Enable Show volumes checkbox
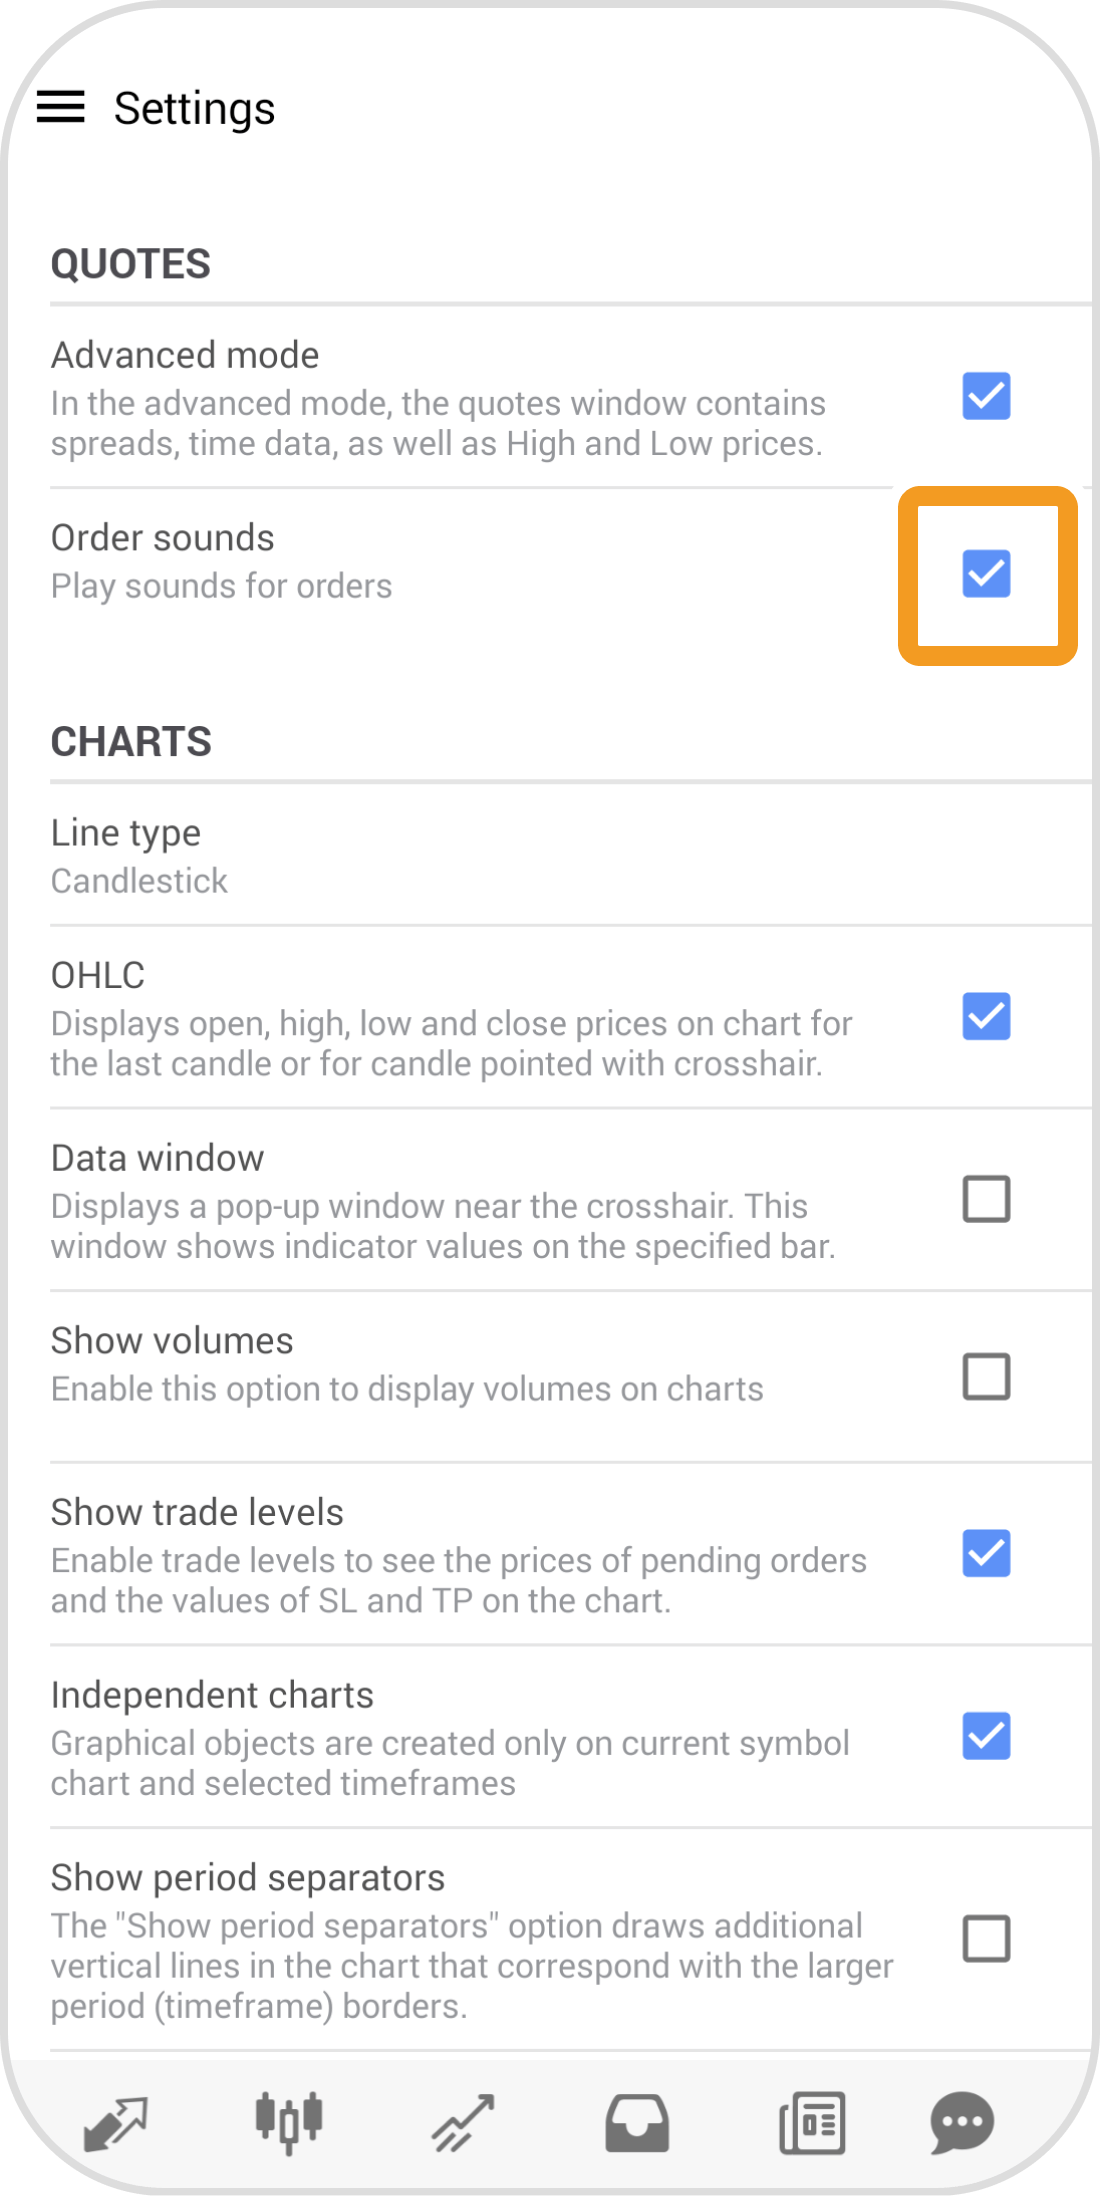The image size is (1100, 2196). 986,1377
